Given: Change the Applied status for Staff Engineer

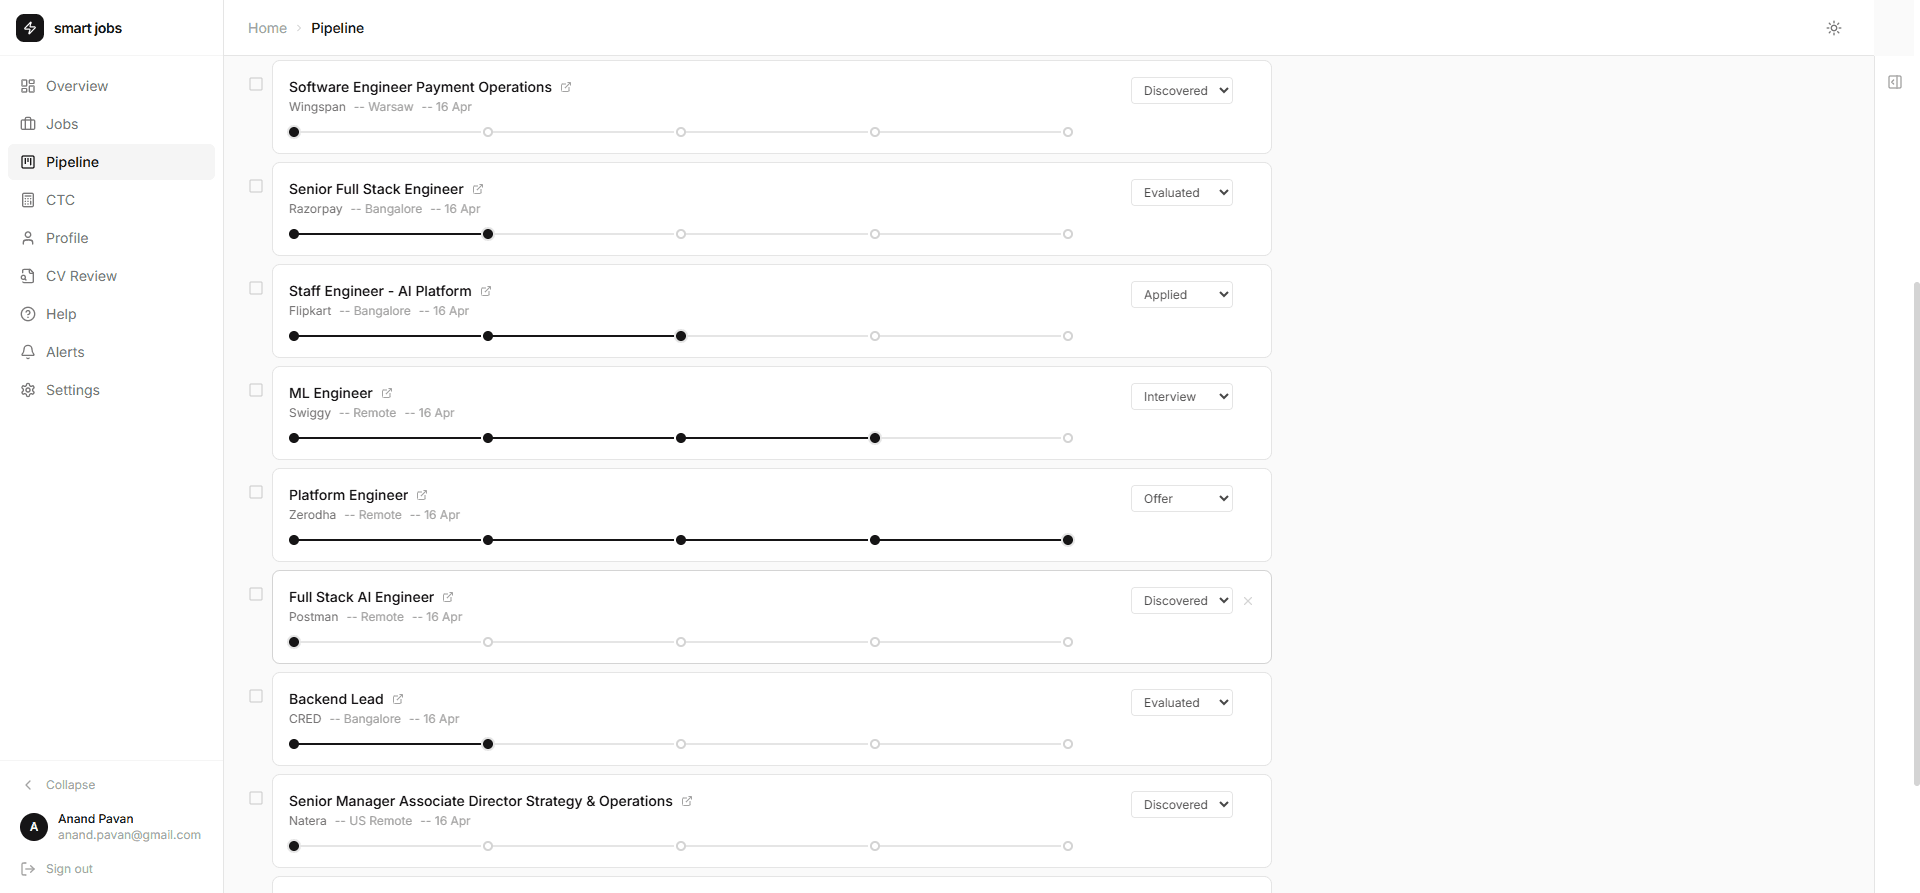Looking at the screenshot, I should coord(1181,294).
